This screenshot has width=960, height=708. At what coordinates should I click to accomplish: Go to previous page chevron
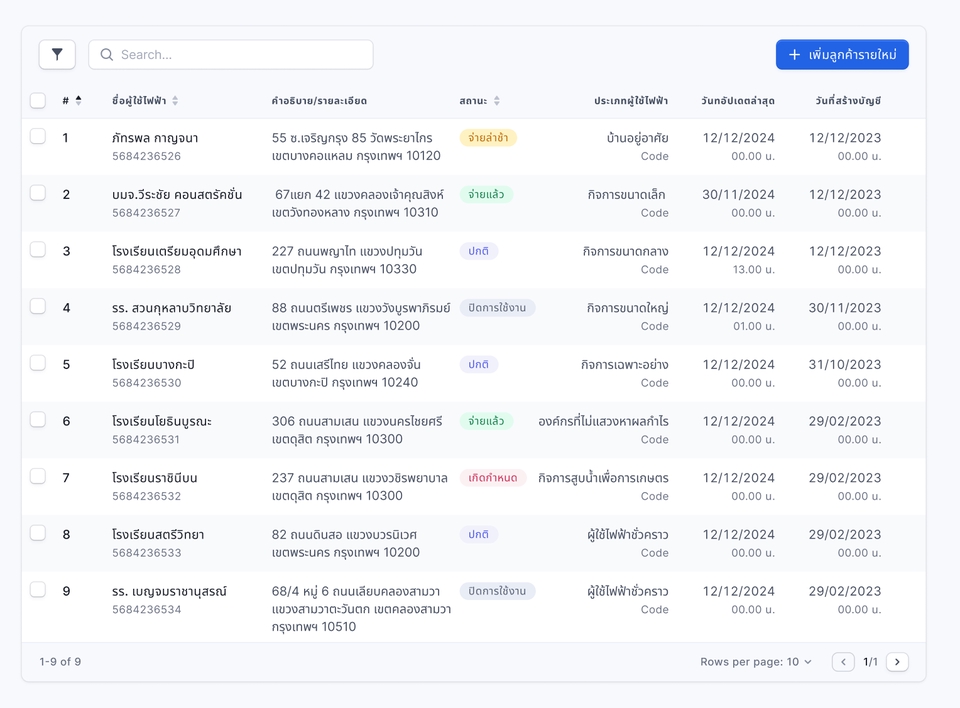(843, 662)
